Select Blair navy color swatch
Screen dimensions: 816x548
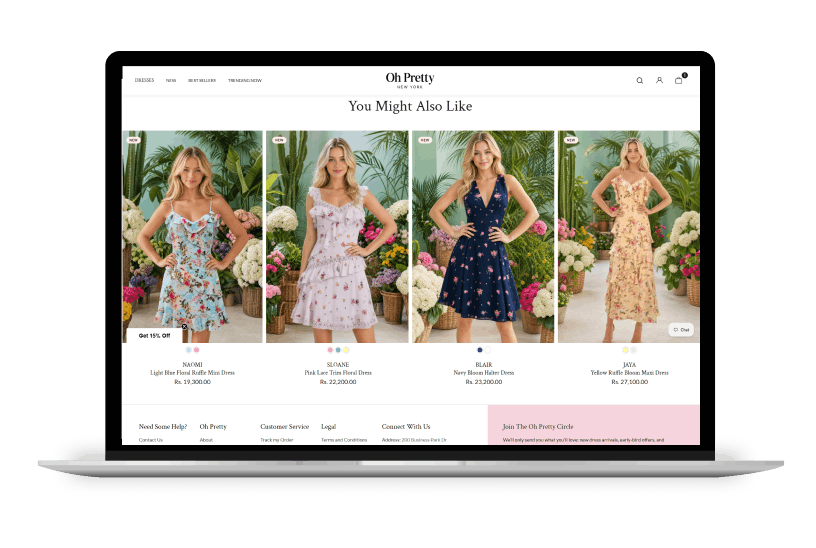click(x=480, y=350)
